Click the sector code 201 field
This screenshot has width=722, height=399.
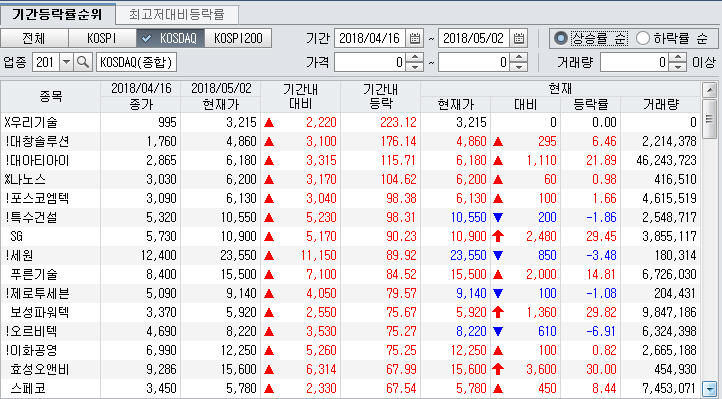point(46,62)
